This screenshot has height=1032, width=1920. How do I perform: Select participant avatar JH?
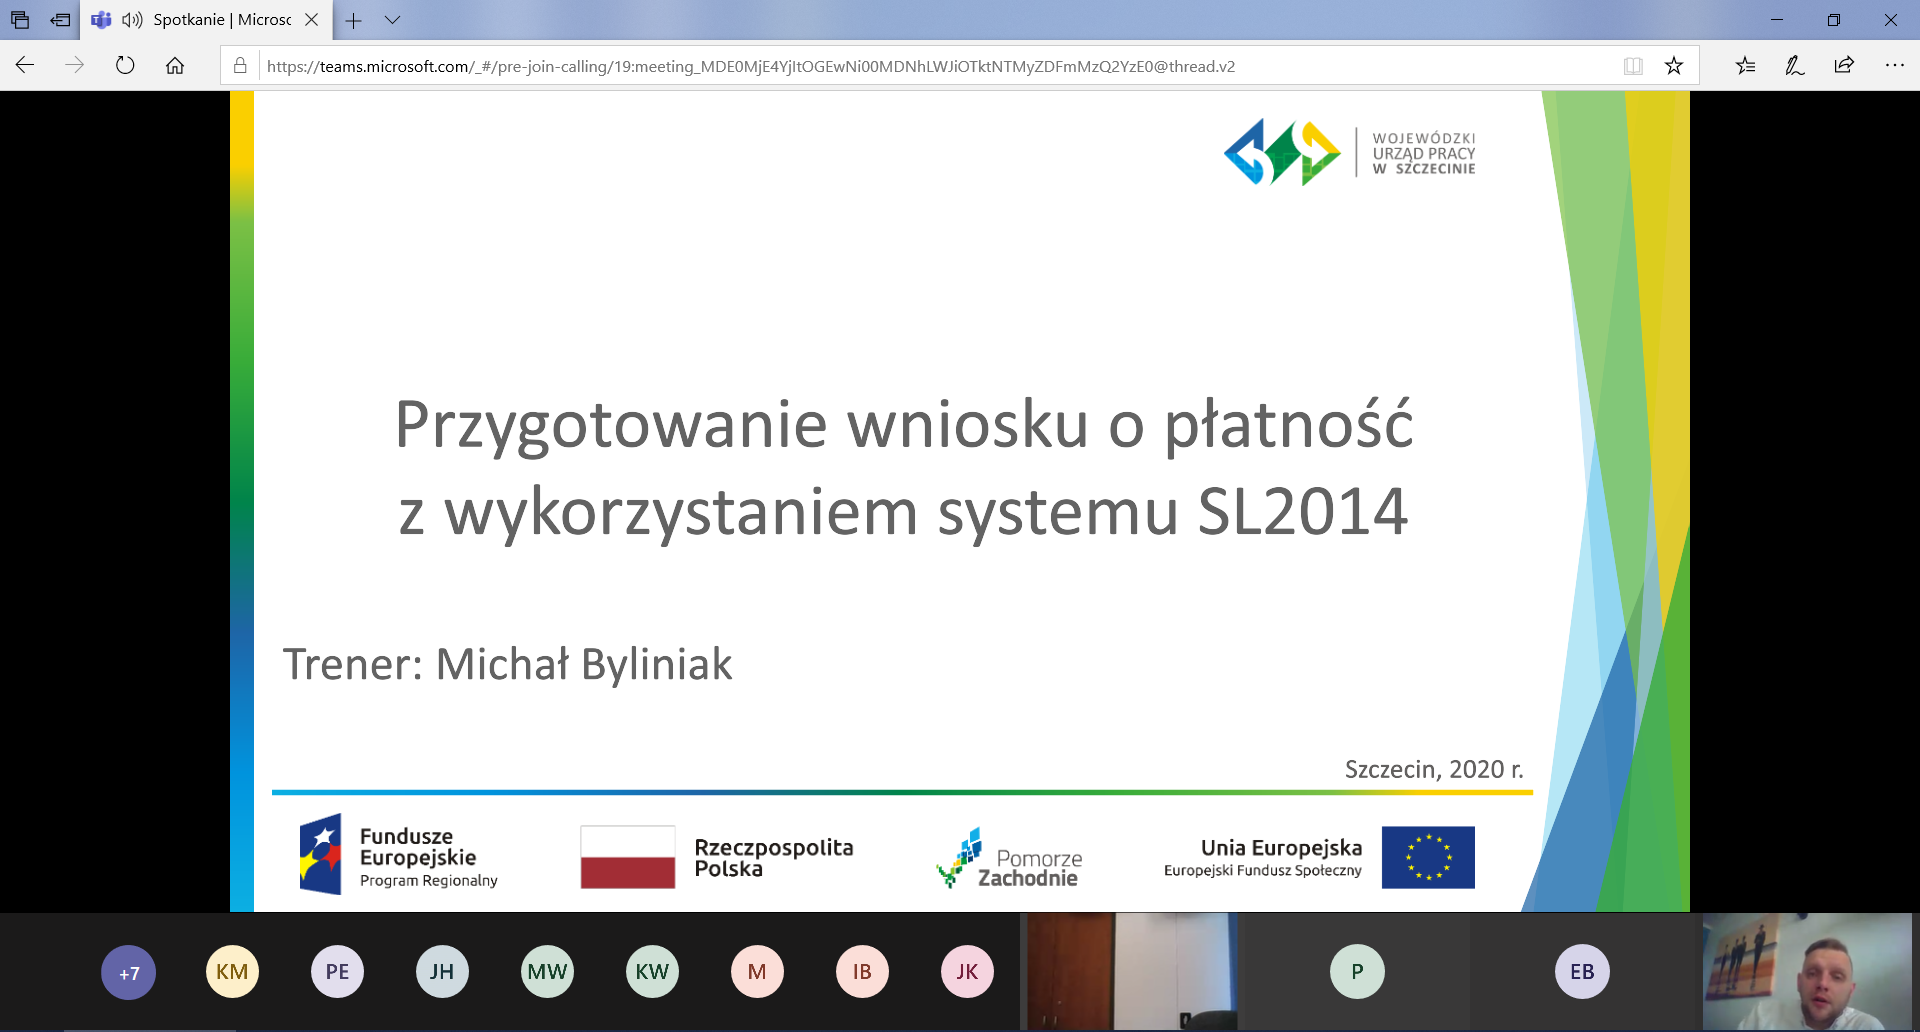pyautogui.click(x=442, y=972)
